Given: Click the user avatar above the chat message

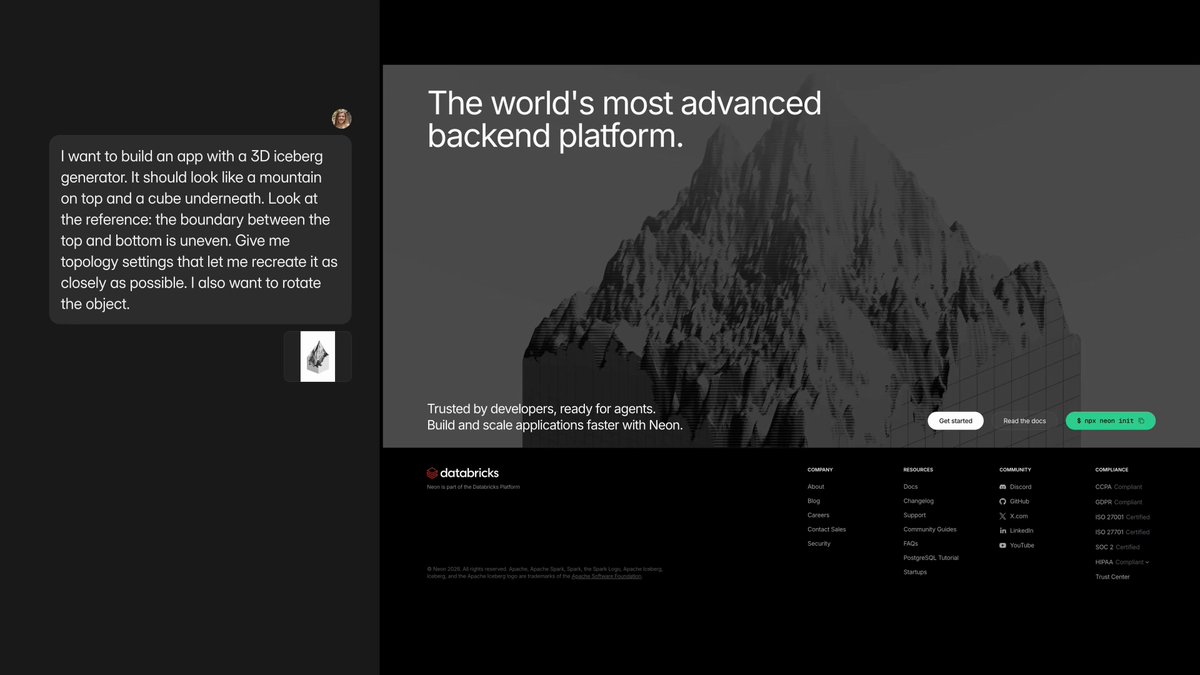Looking at the screenshot, I should point(342,119).
